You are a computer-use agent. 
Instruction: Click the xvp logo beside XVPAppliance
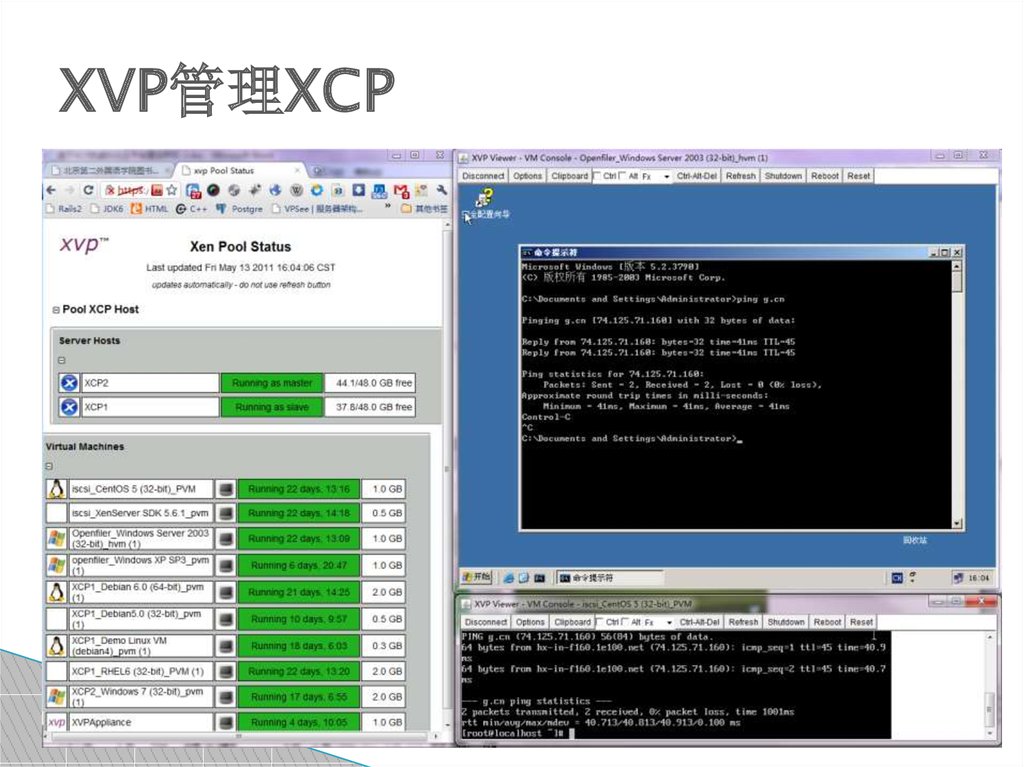tap(57, 722)
